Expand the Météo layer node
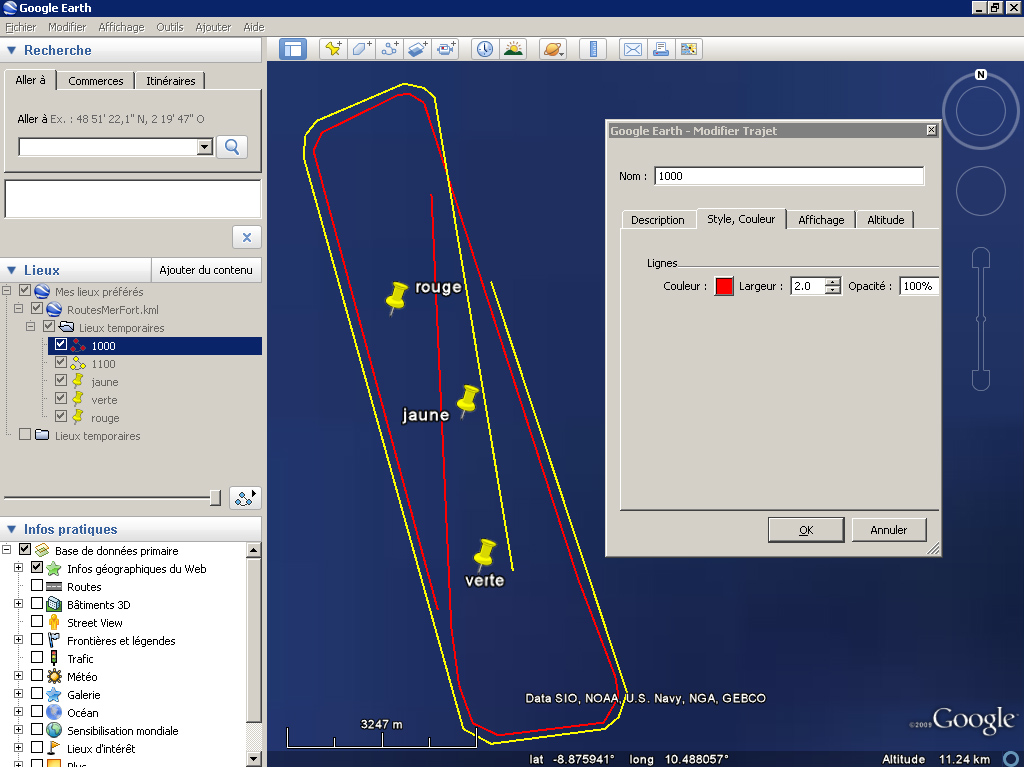 click(18, 676)
